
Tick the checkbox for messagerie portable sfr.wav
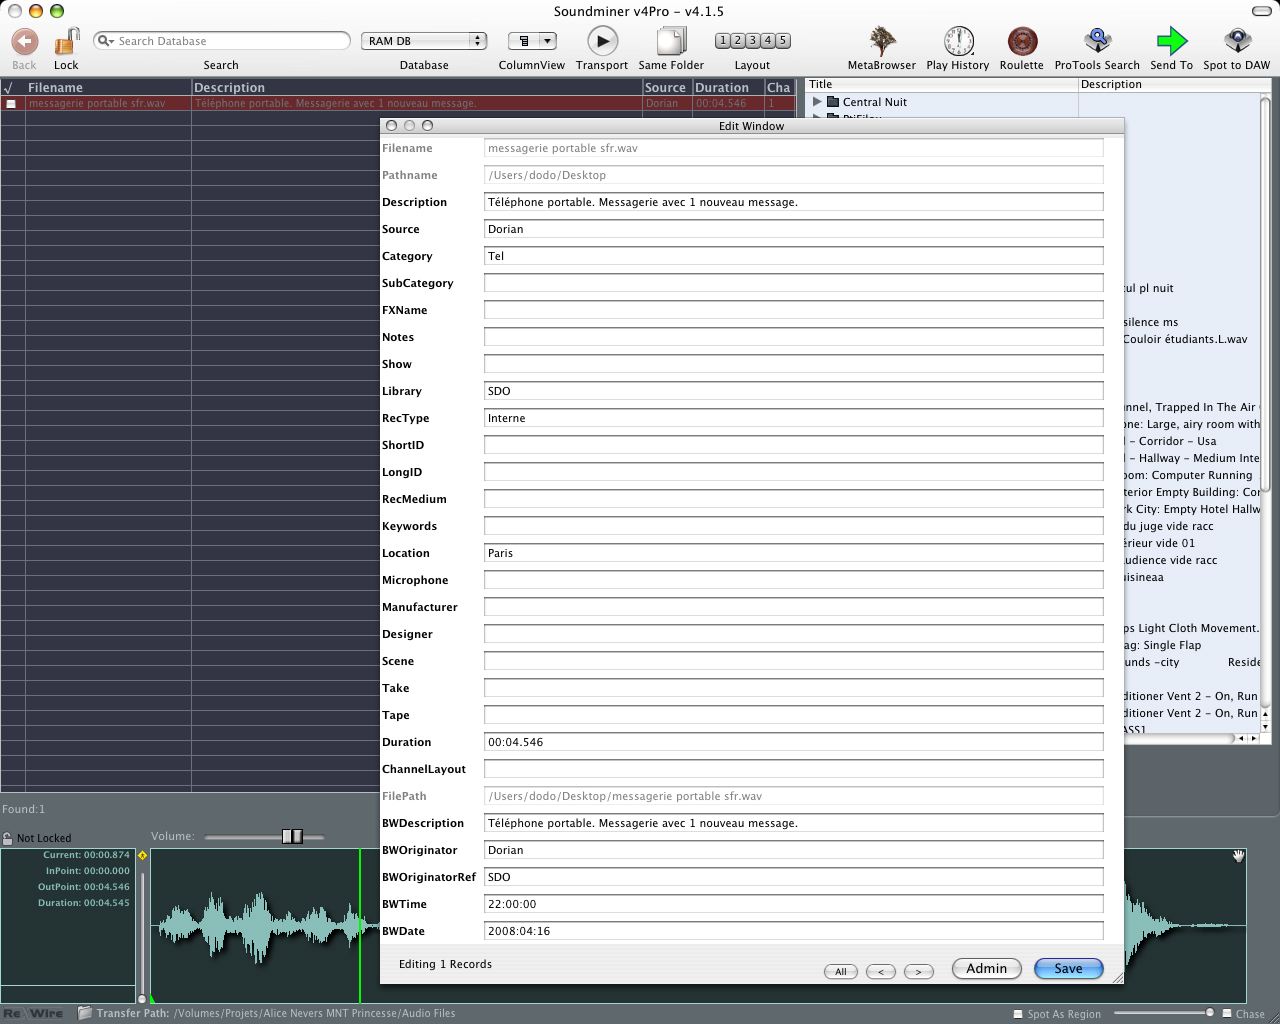point(11,104)
